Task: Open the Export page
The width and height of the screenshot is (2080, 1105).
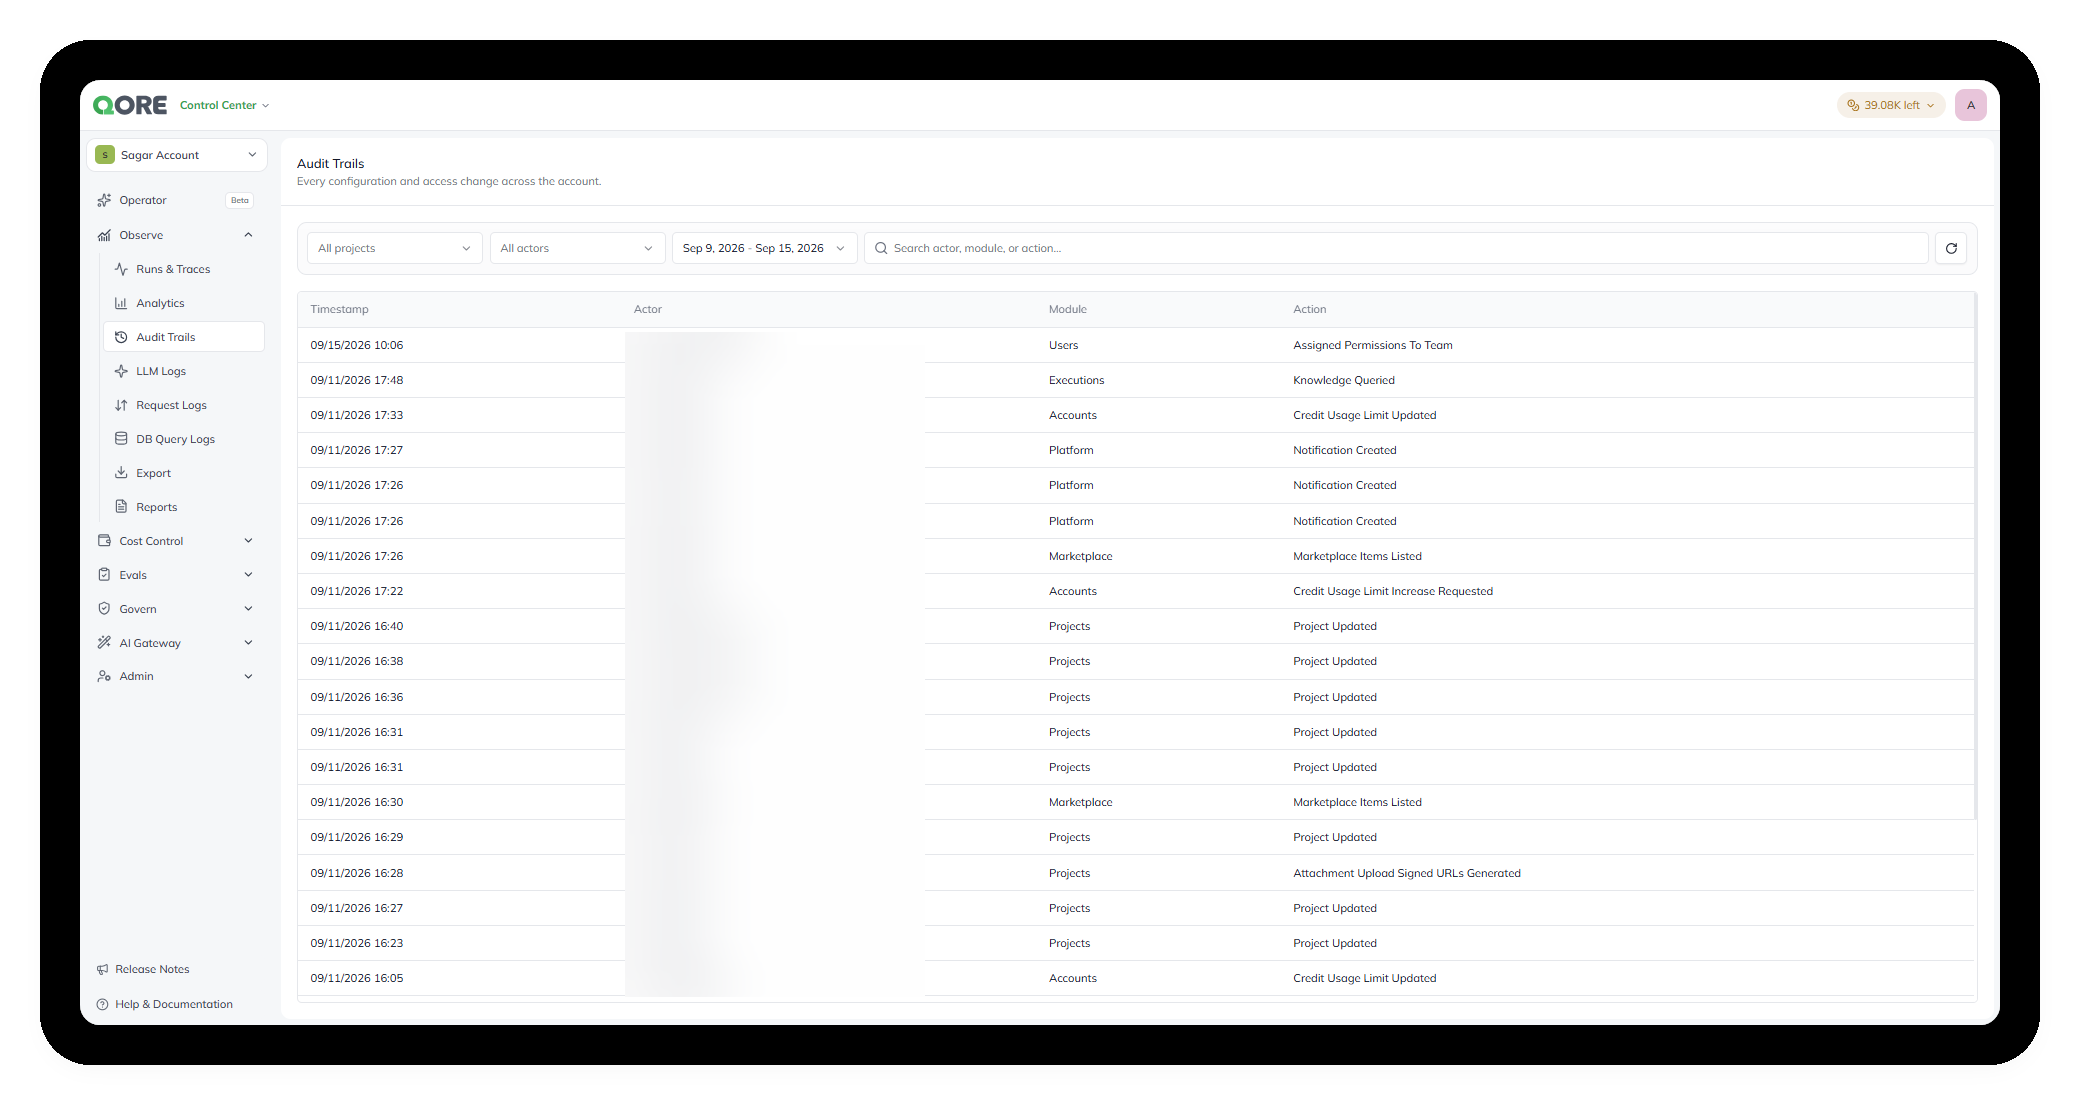Action: pyautogui.click(x=153, y=473)
